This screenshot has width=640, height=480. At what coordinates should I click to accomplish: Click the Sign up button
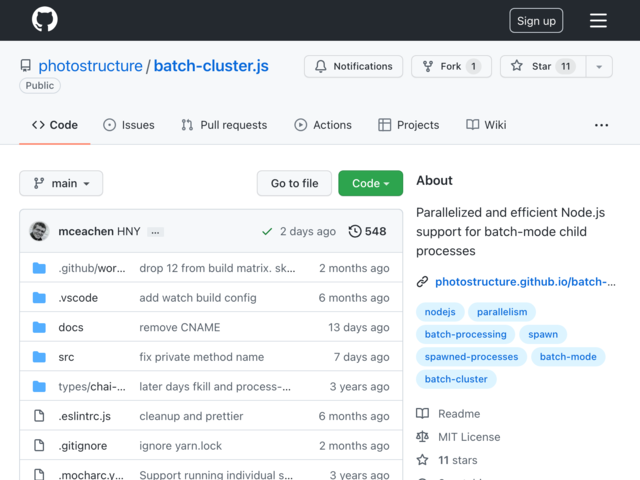pyautogui.click(x=536, y=20)
